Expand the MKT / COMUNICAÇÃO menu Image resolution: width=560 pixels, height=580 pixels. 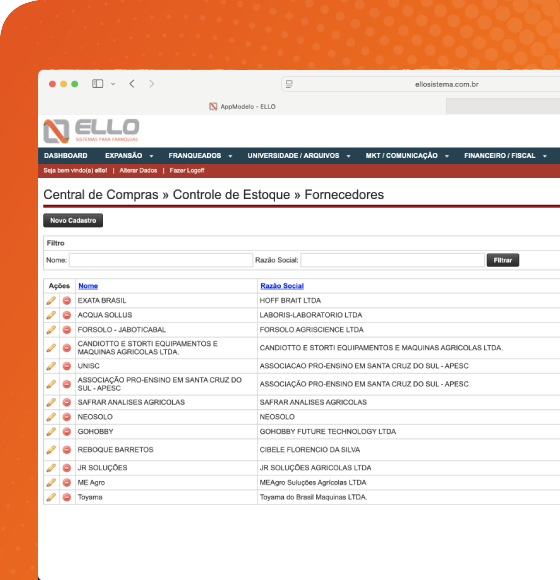[407, 156]
